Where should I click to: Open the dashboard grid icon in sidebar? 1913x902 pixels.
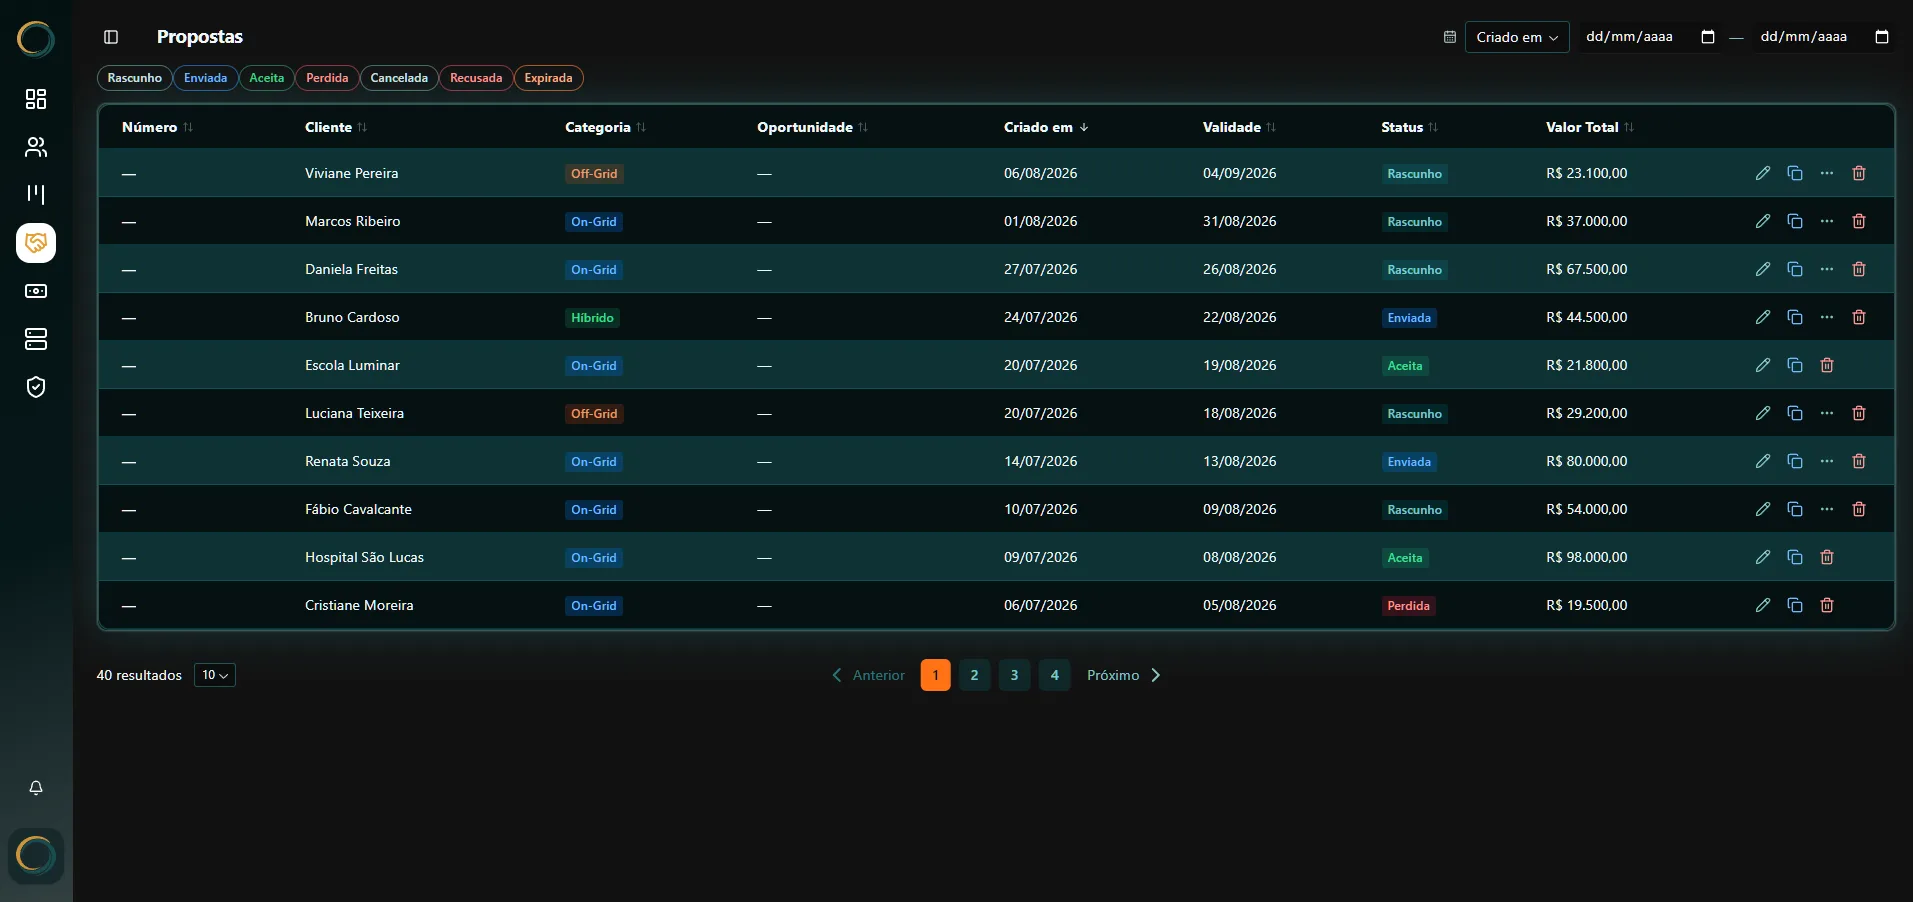[x=36, y=99]
